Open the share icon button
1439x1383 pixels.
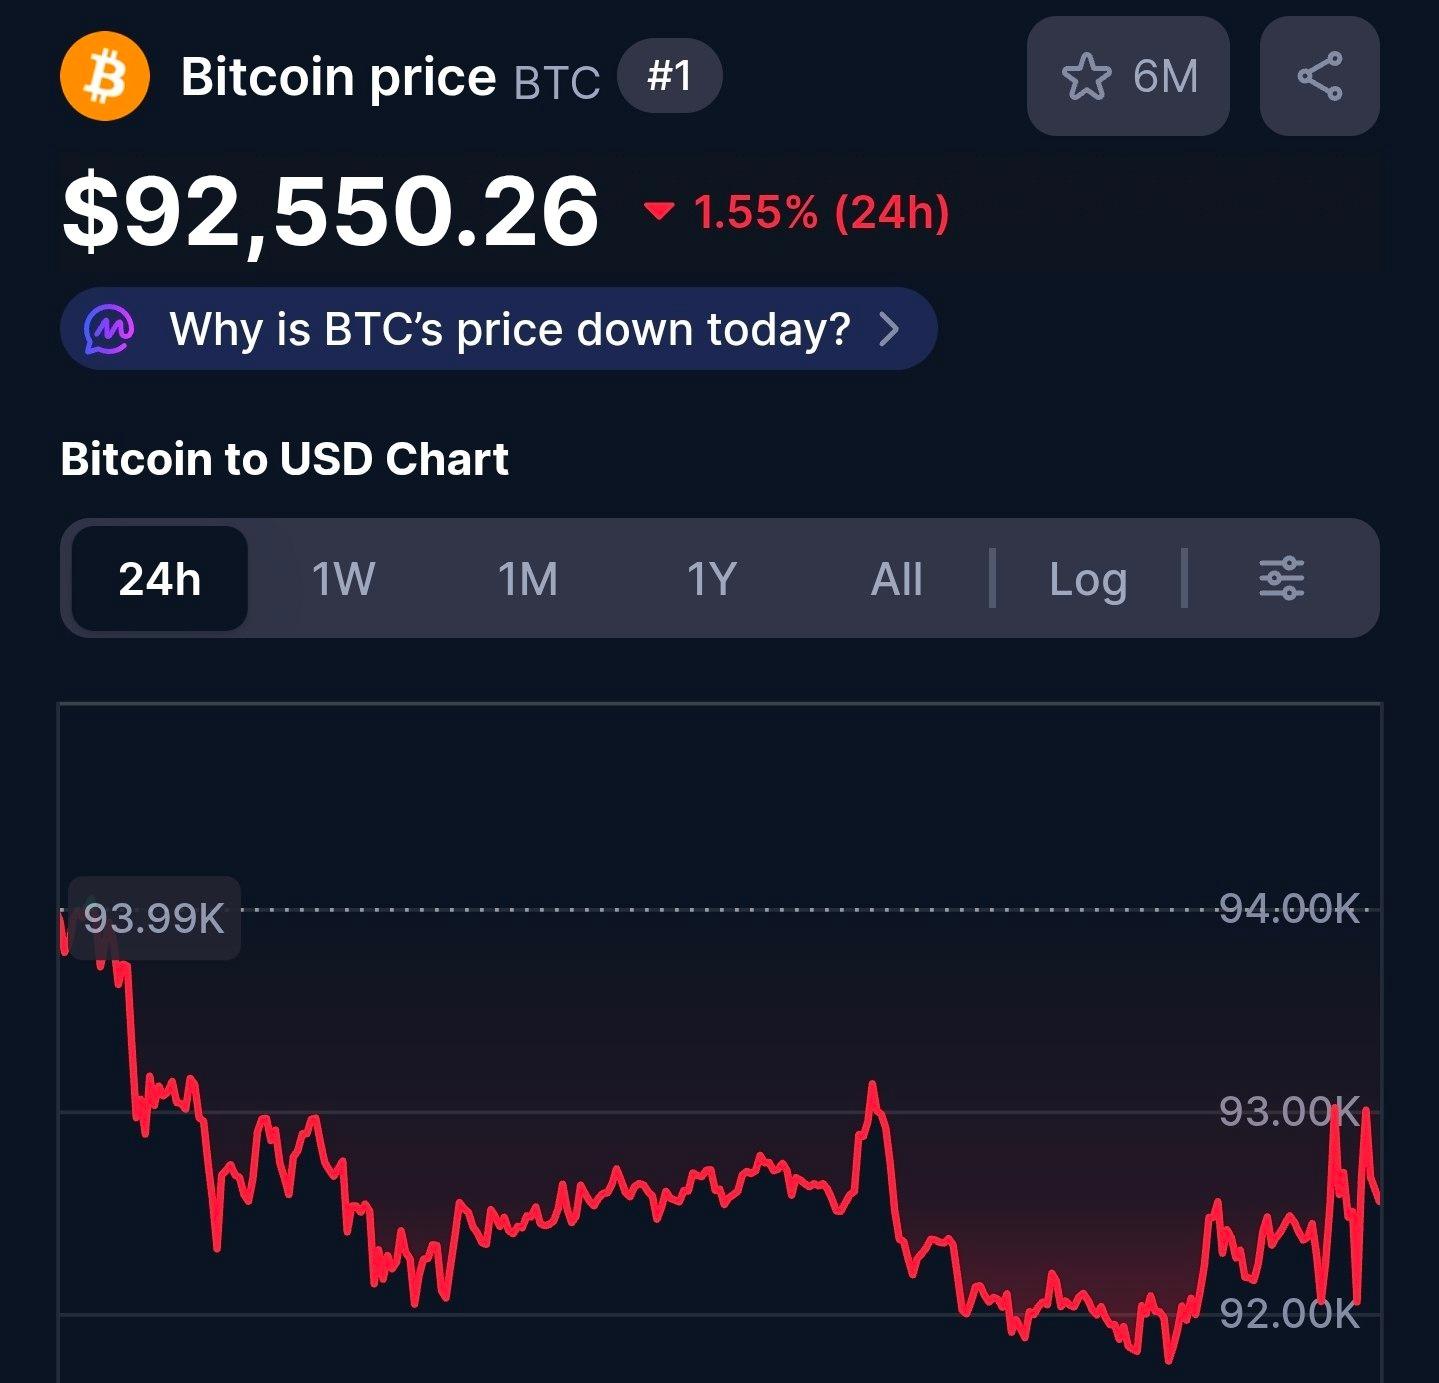coord(1319,77)
